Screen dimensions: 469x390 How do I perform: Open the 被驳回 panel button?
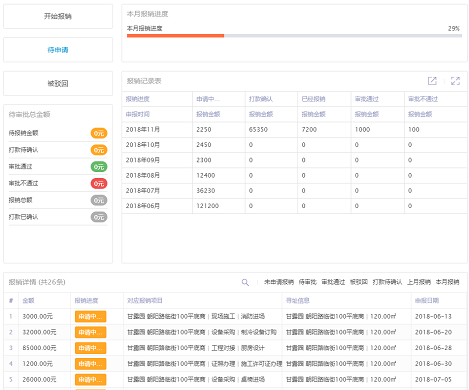(58, 83)
